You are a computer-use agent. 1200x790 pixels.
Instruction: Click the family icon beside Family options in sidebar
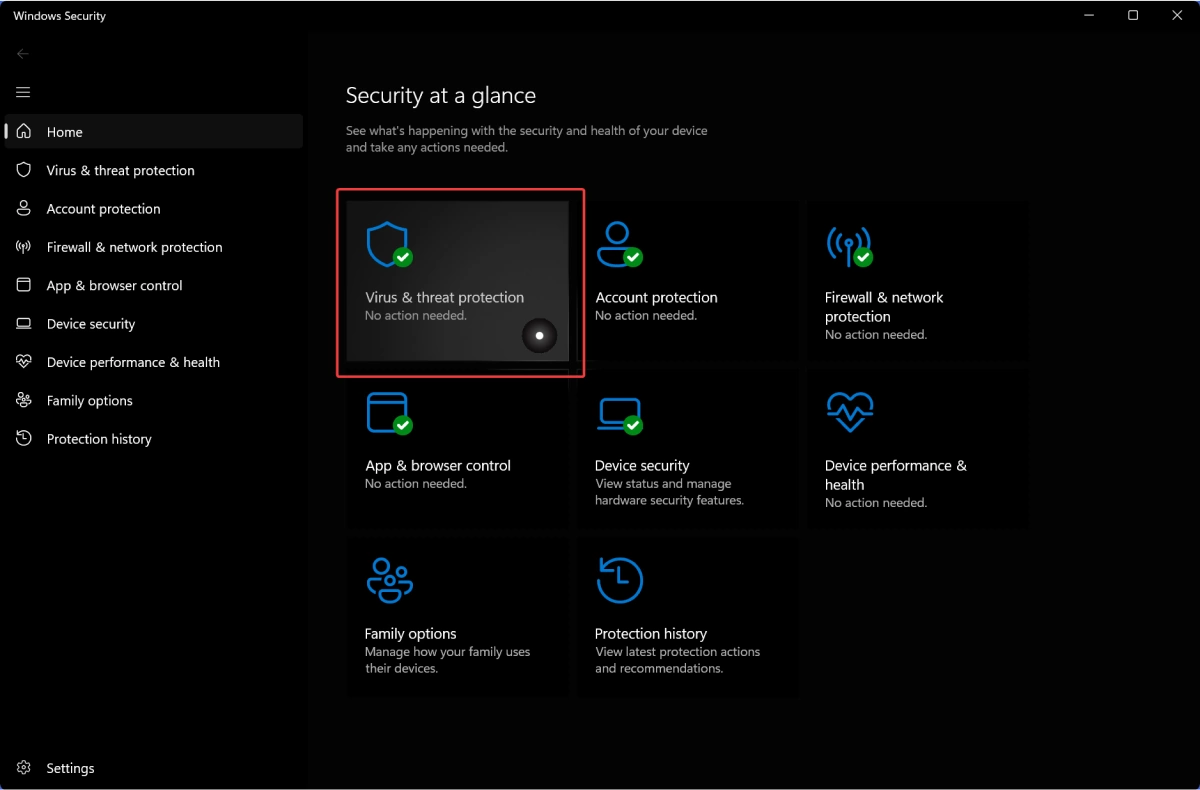point(24,400)
